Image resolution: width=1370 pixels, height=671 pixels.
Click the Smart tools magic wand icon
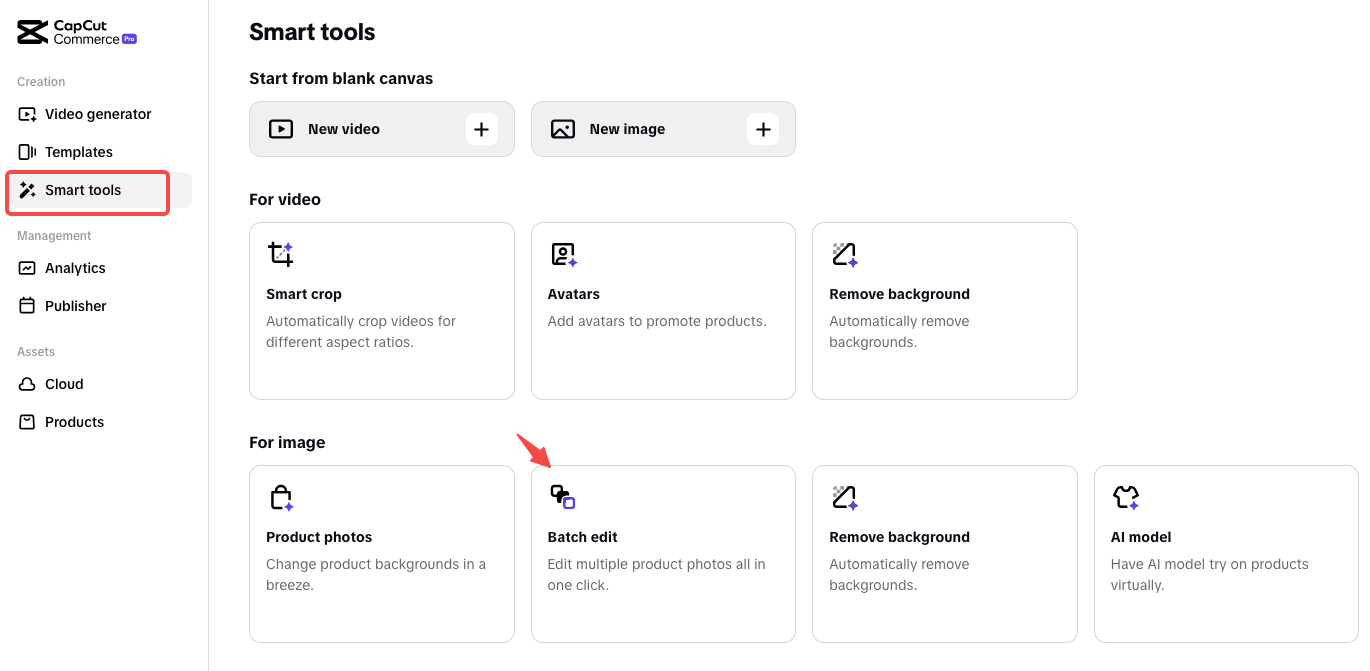[28, 190]
